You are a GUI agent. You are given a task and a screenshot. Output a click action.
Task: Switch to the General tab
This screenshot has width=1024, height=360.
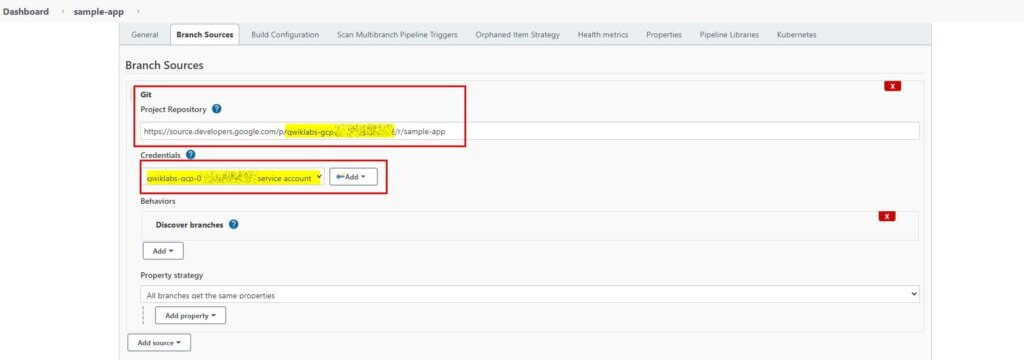coord(144,35)
